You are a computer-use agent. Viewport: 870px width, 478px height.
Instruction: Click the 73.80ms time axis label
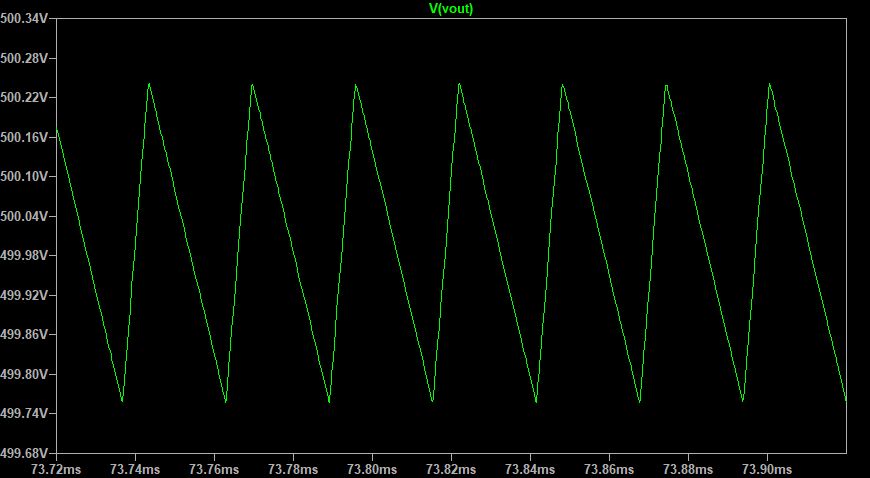click(x=372, y=470)
